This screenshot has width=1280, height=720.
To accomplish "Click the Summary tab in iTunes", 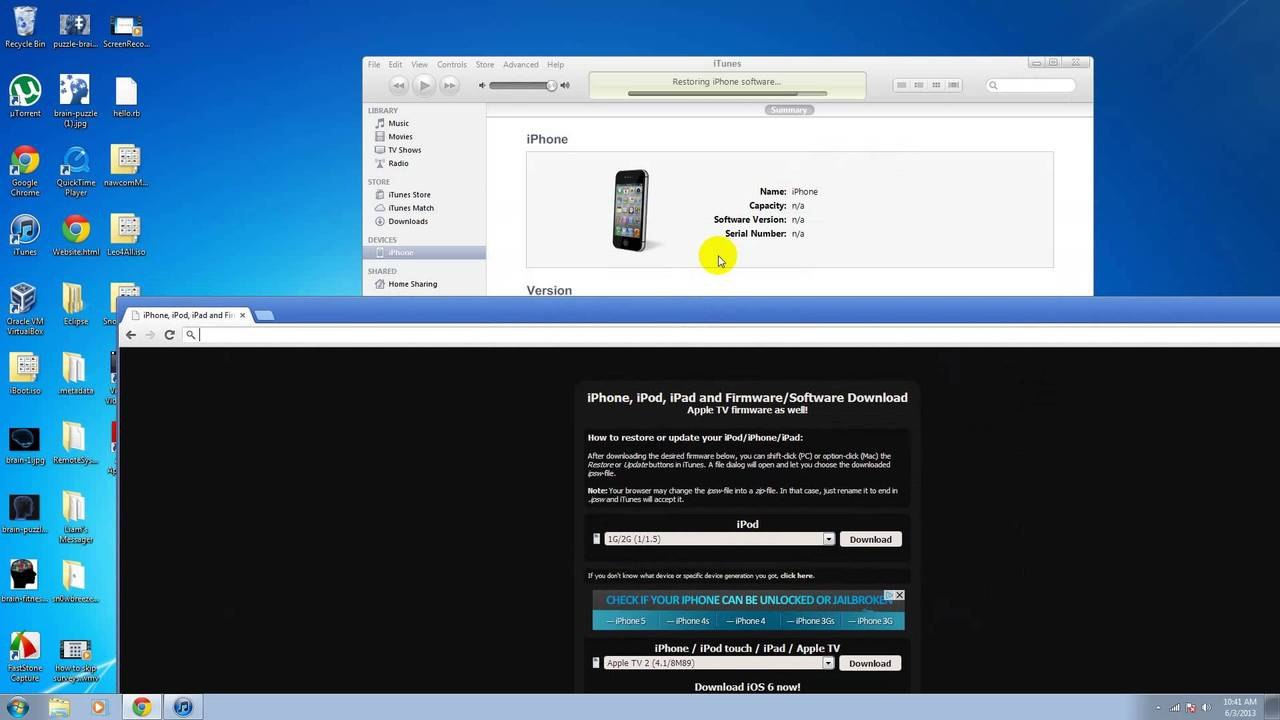I will coord(789,110).
